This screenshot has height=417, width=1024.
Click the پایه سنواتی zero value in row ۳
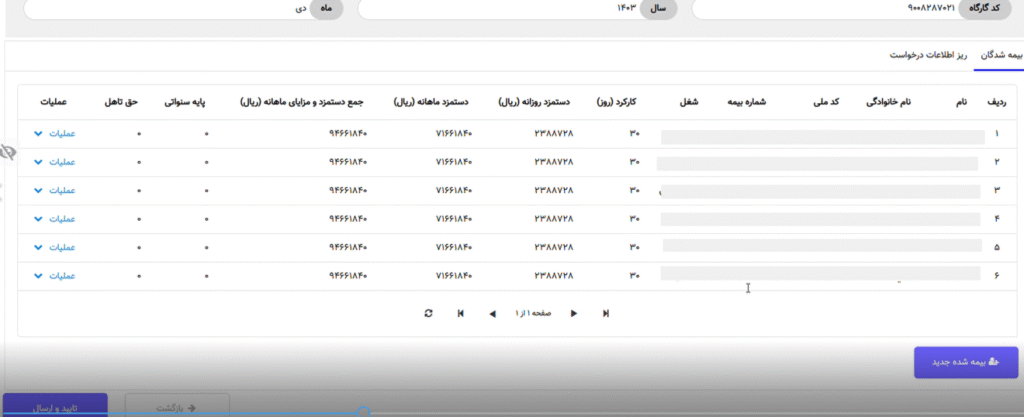[206, 191]
